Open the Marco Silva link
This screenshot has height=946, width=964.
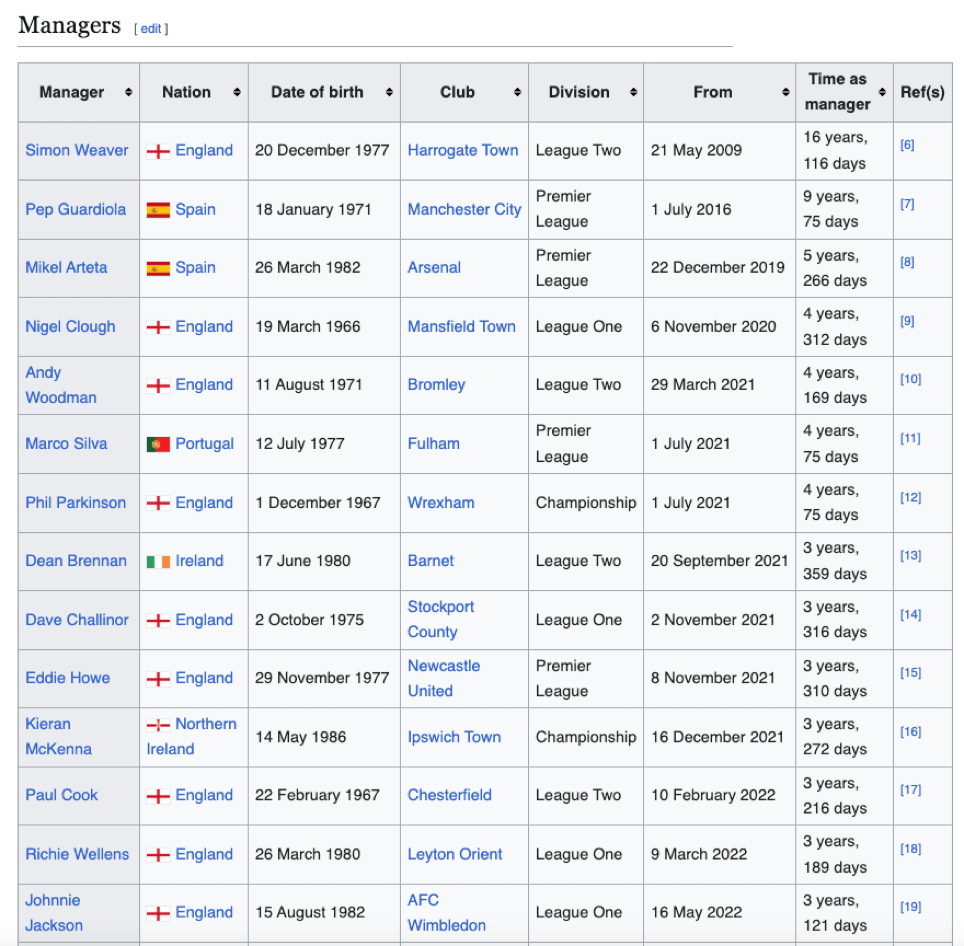(66, 444)
